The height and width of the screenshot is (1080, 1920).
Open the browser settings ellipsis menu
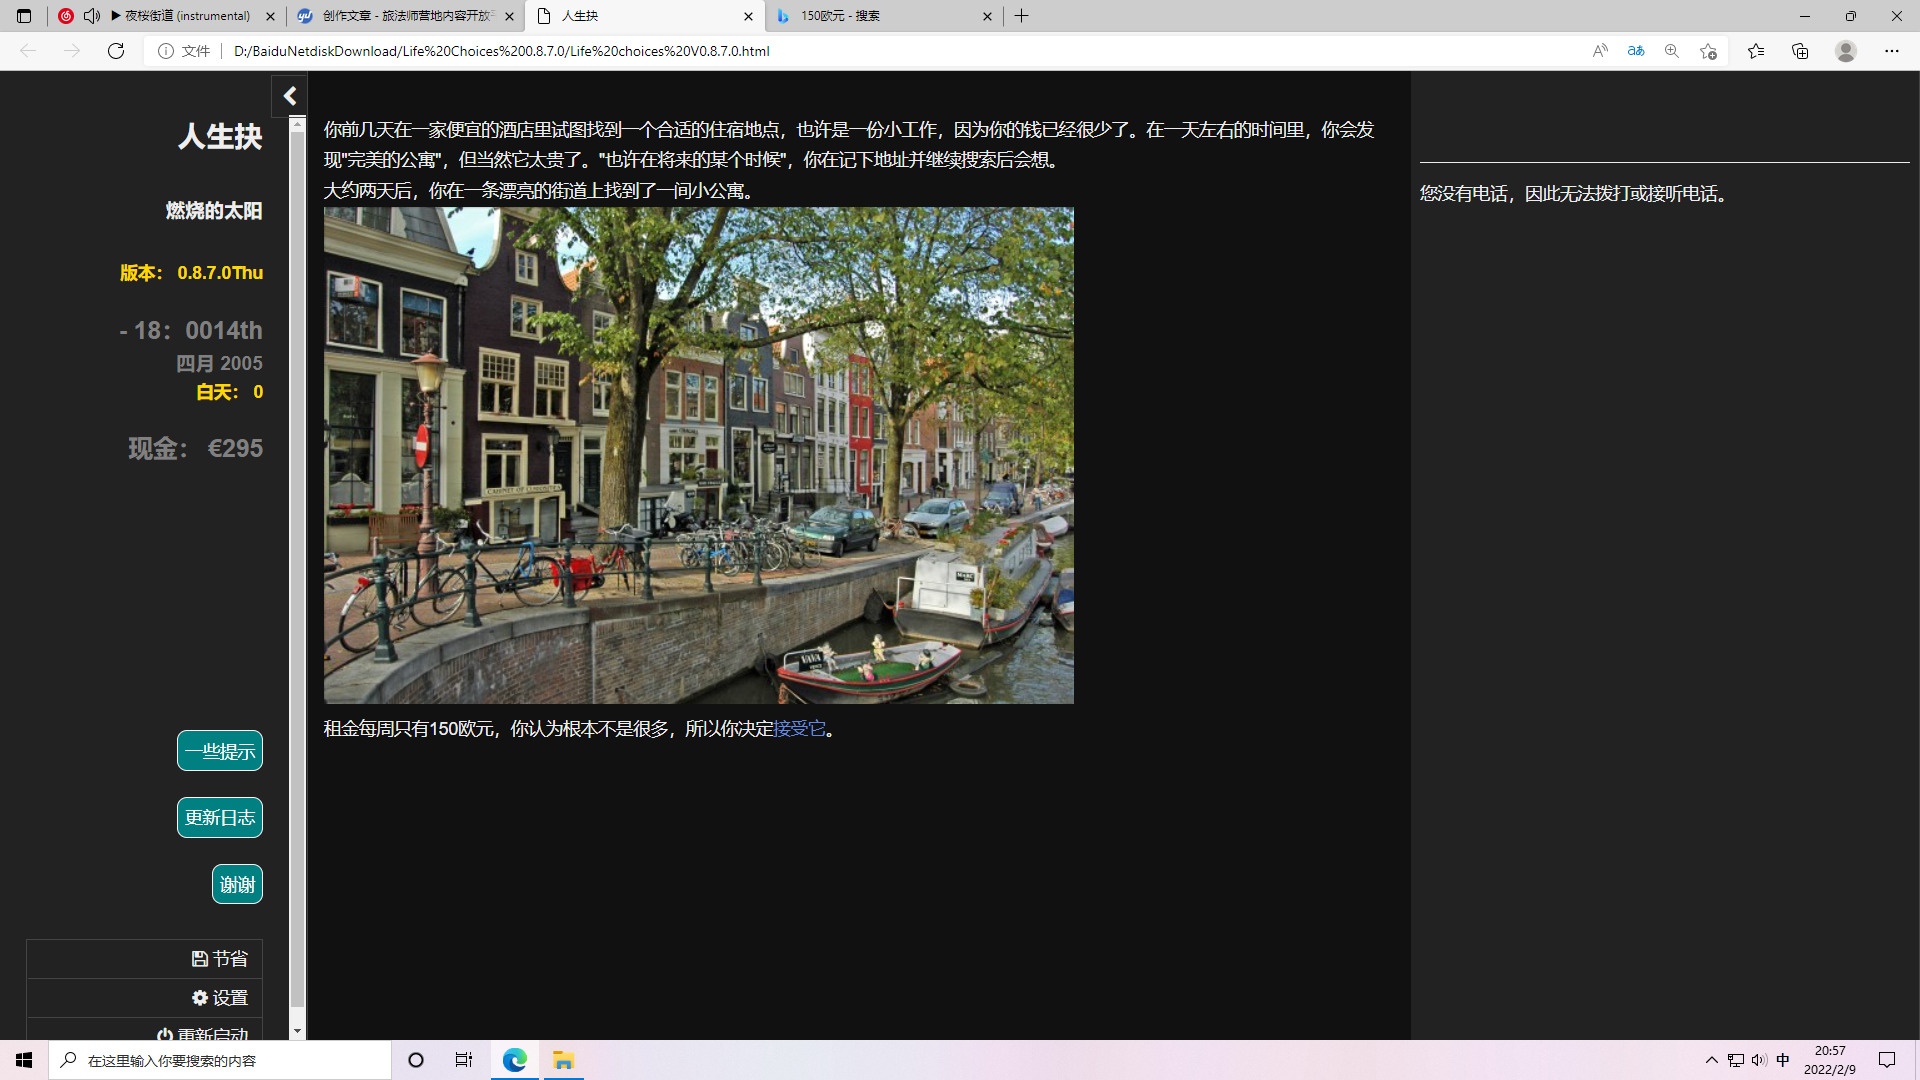coord(1892,51)
